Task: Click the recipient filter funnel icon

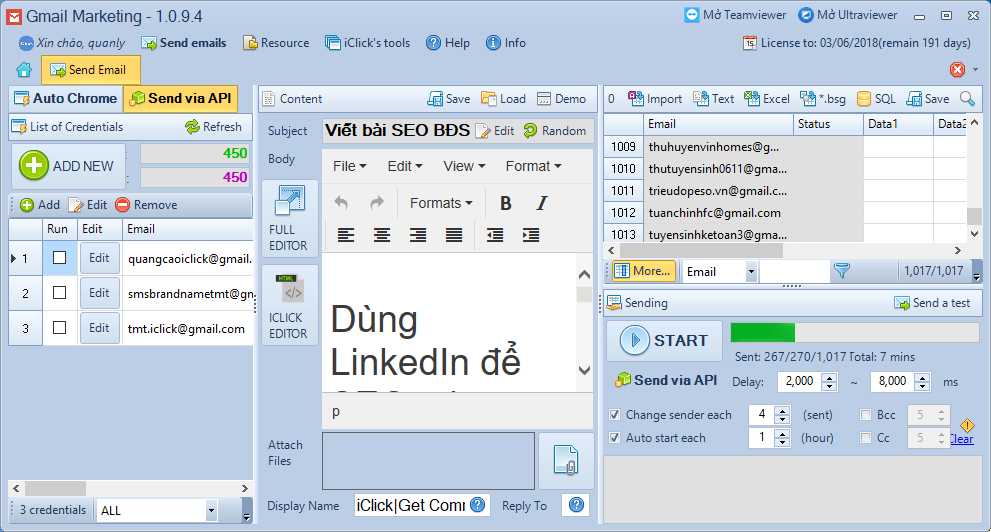Action: pyautogui.click(x=841, y=271)
